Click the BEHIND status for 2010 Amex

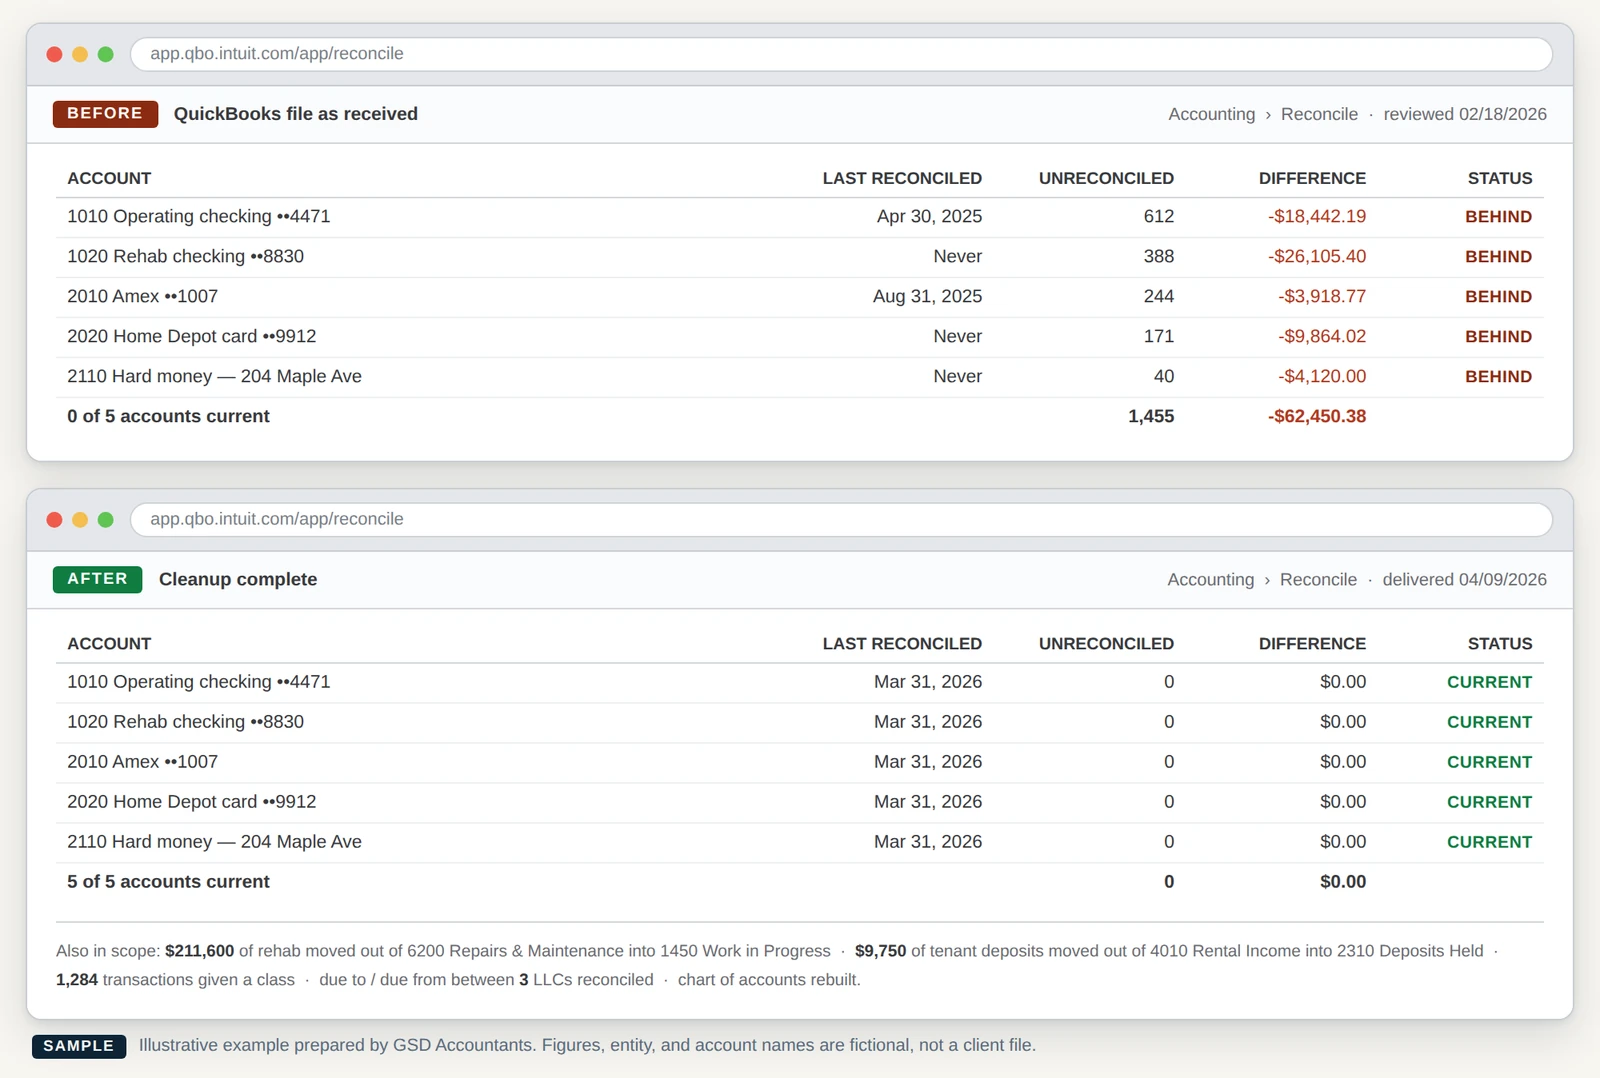[1498, 296]
